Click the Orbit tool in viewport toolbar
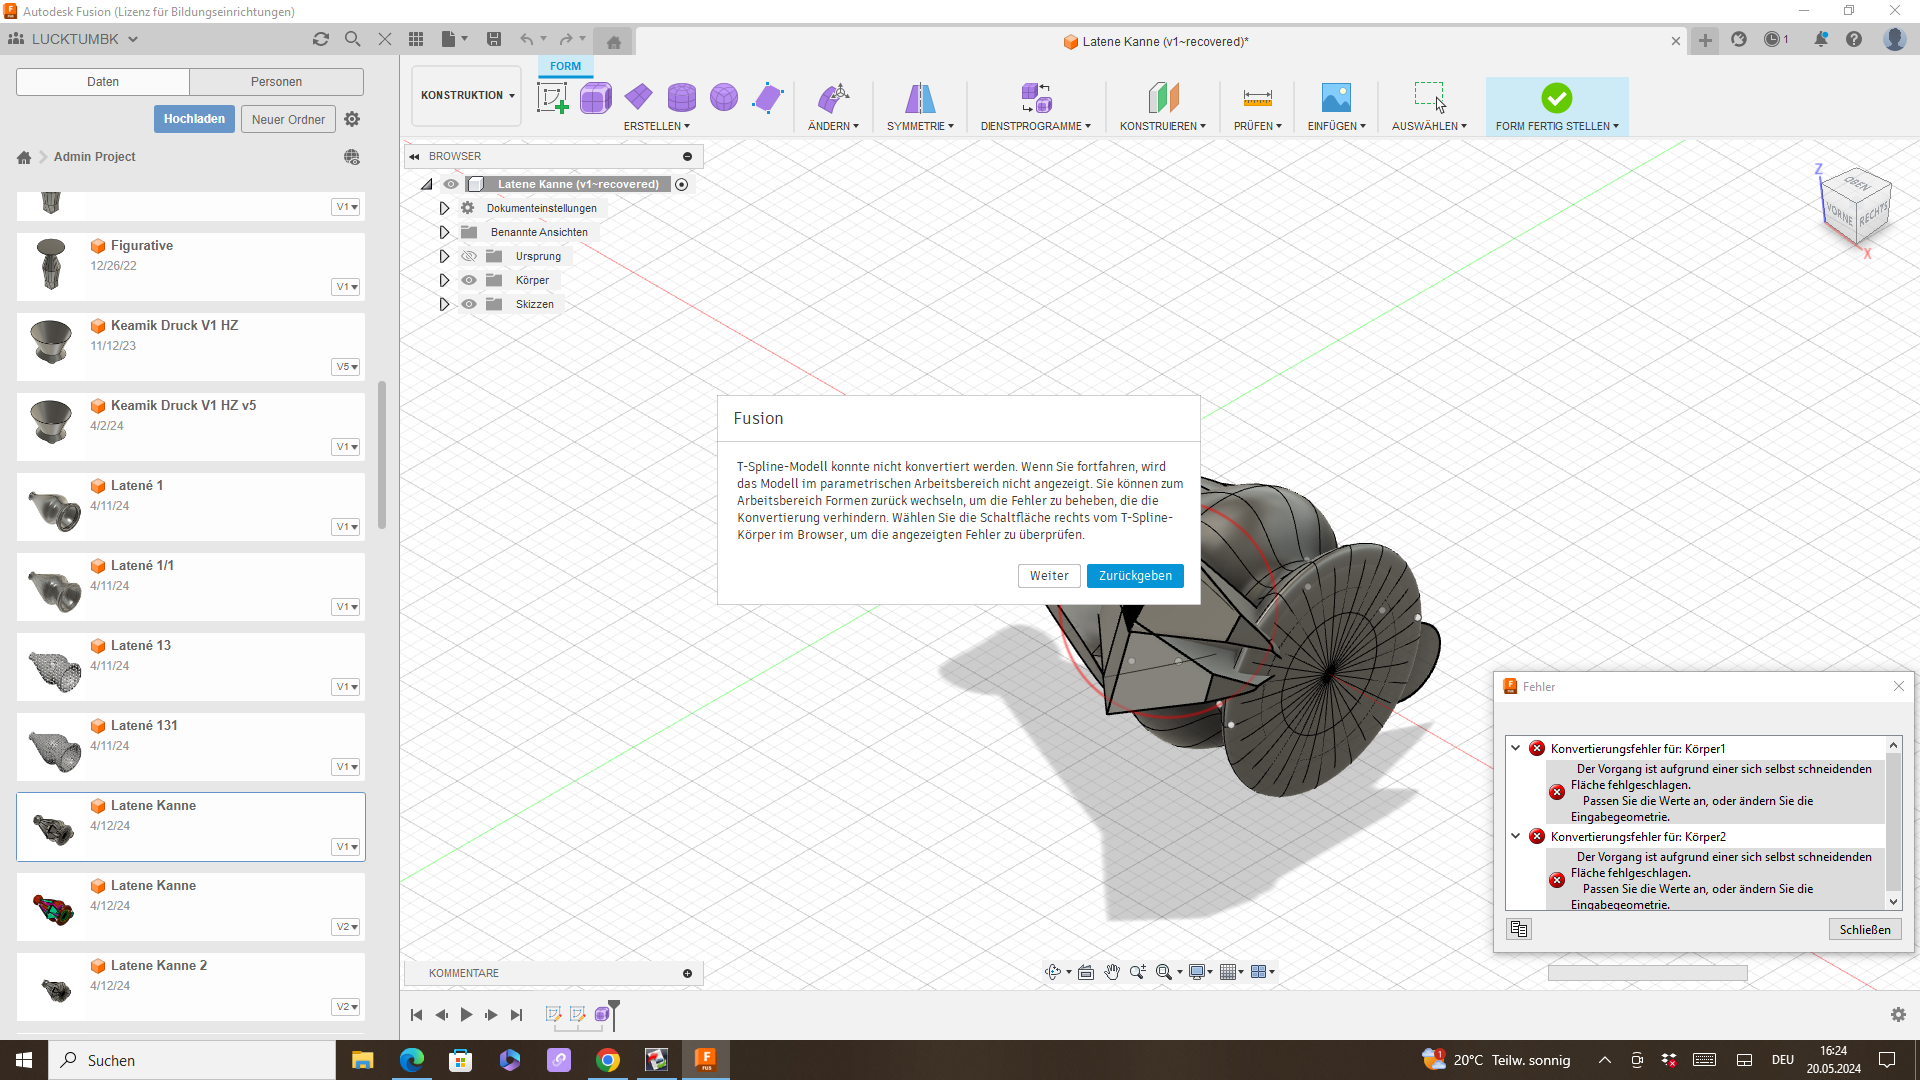Viewport: 1920px width, 1080px height. [1054, 971]
